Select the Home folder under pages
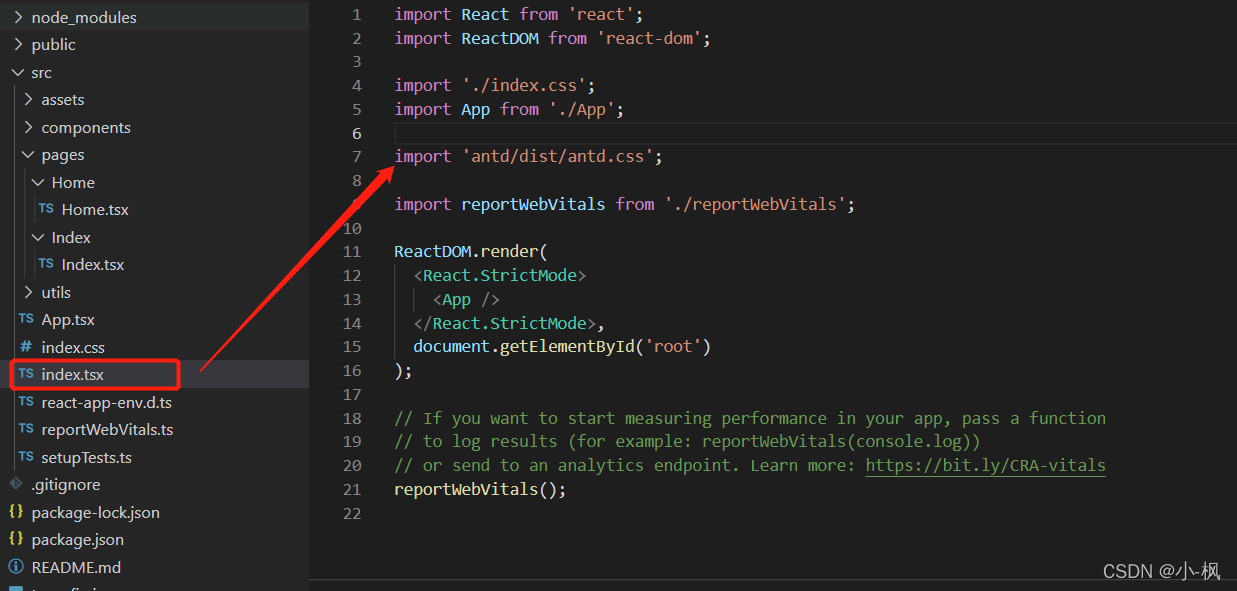Screen dimensions: 1237x591 pyautogui.click(x=75, y=182)
